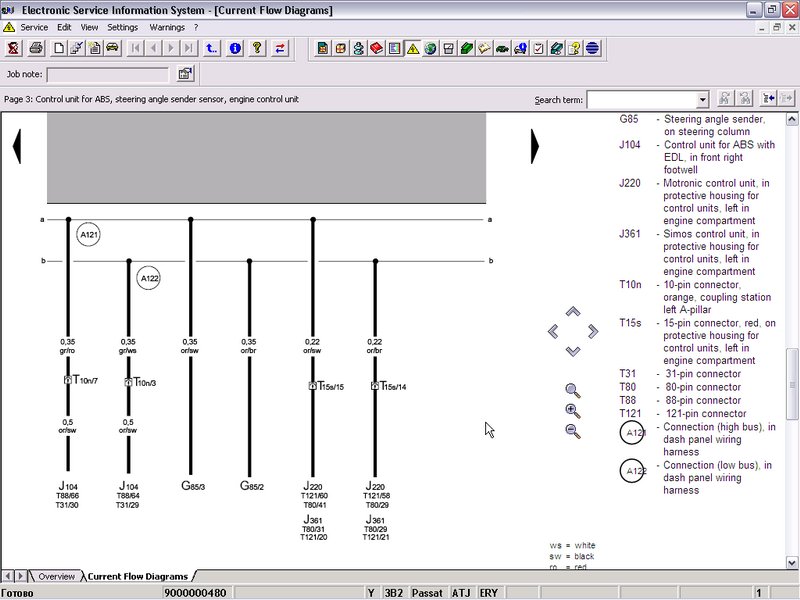Click the A122 connection circle in diagram
The image size is (800, 600).
149,278
